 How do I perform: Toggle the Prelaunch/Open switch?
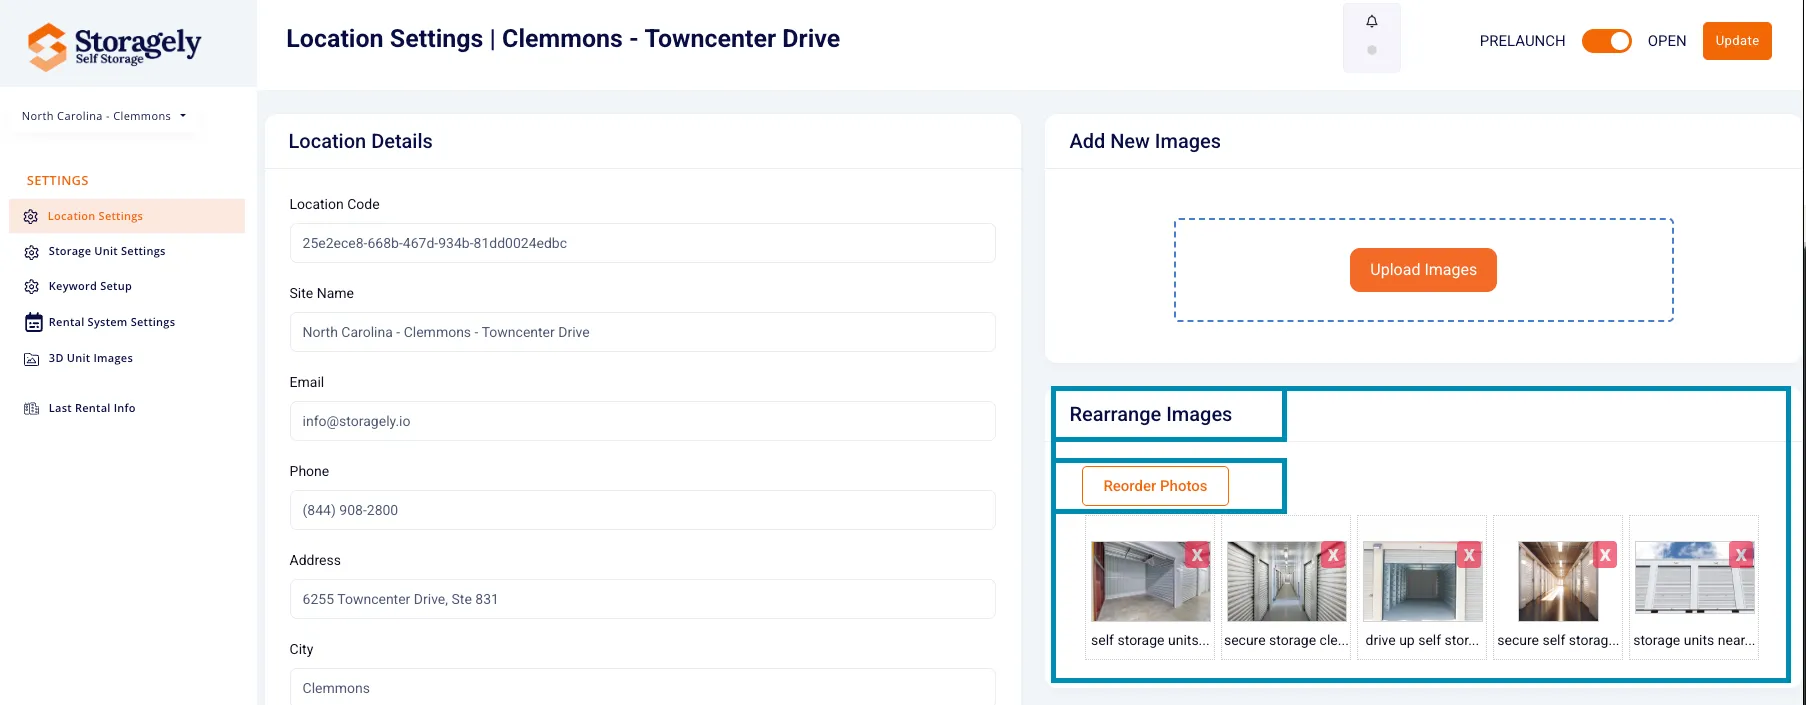tap(1606, 41)
